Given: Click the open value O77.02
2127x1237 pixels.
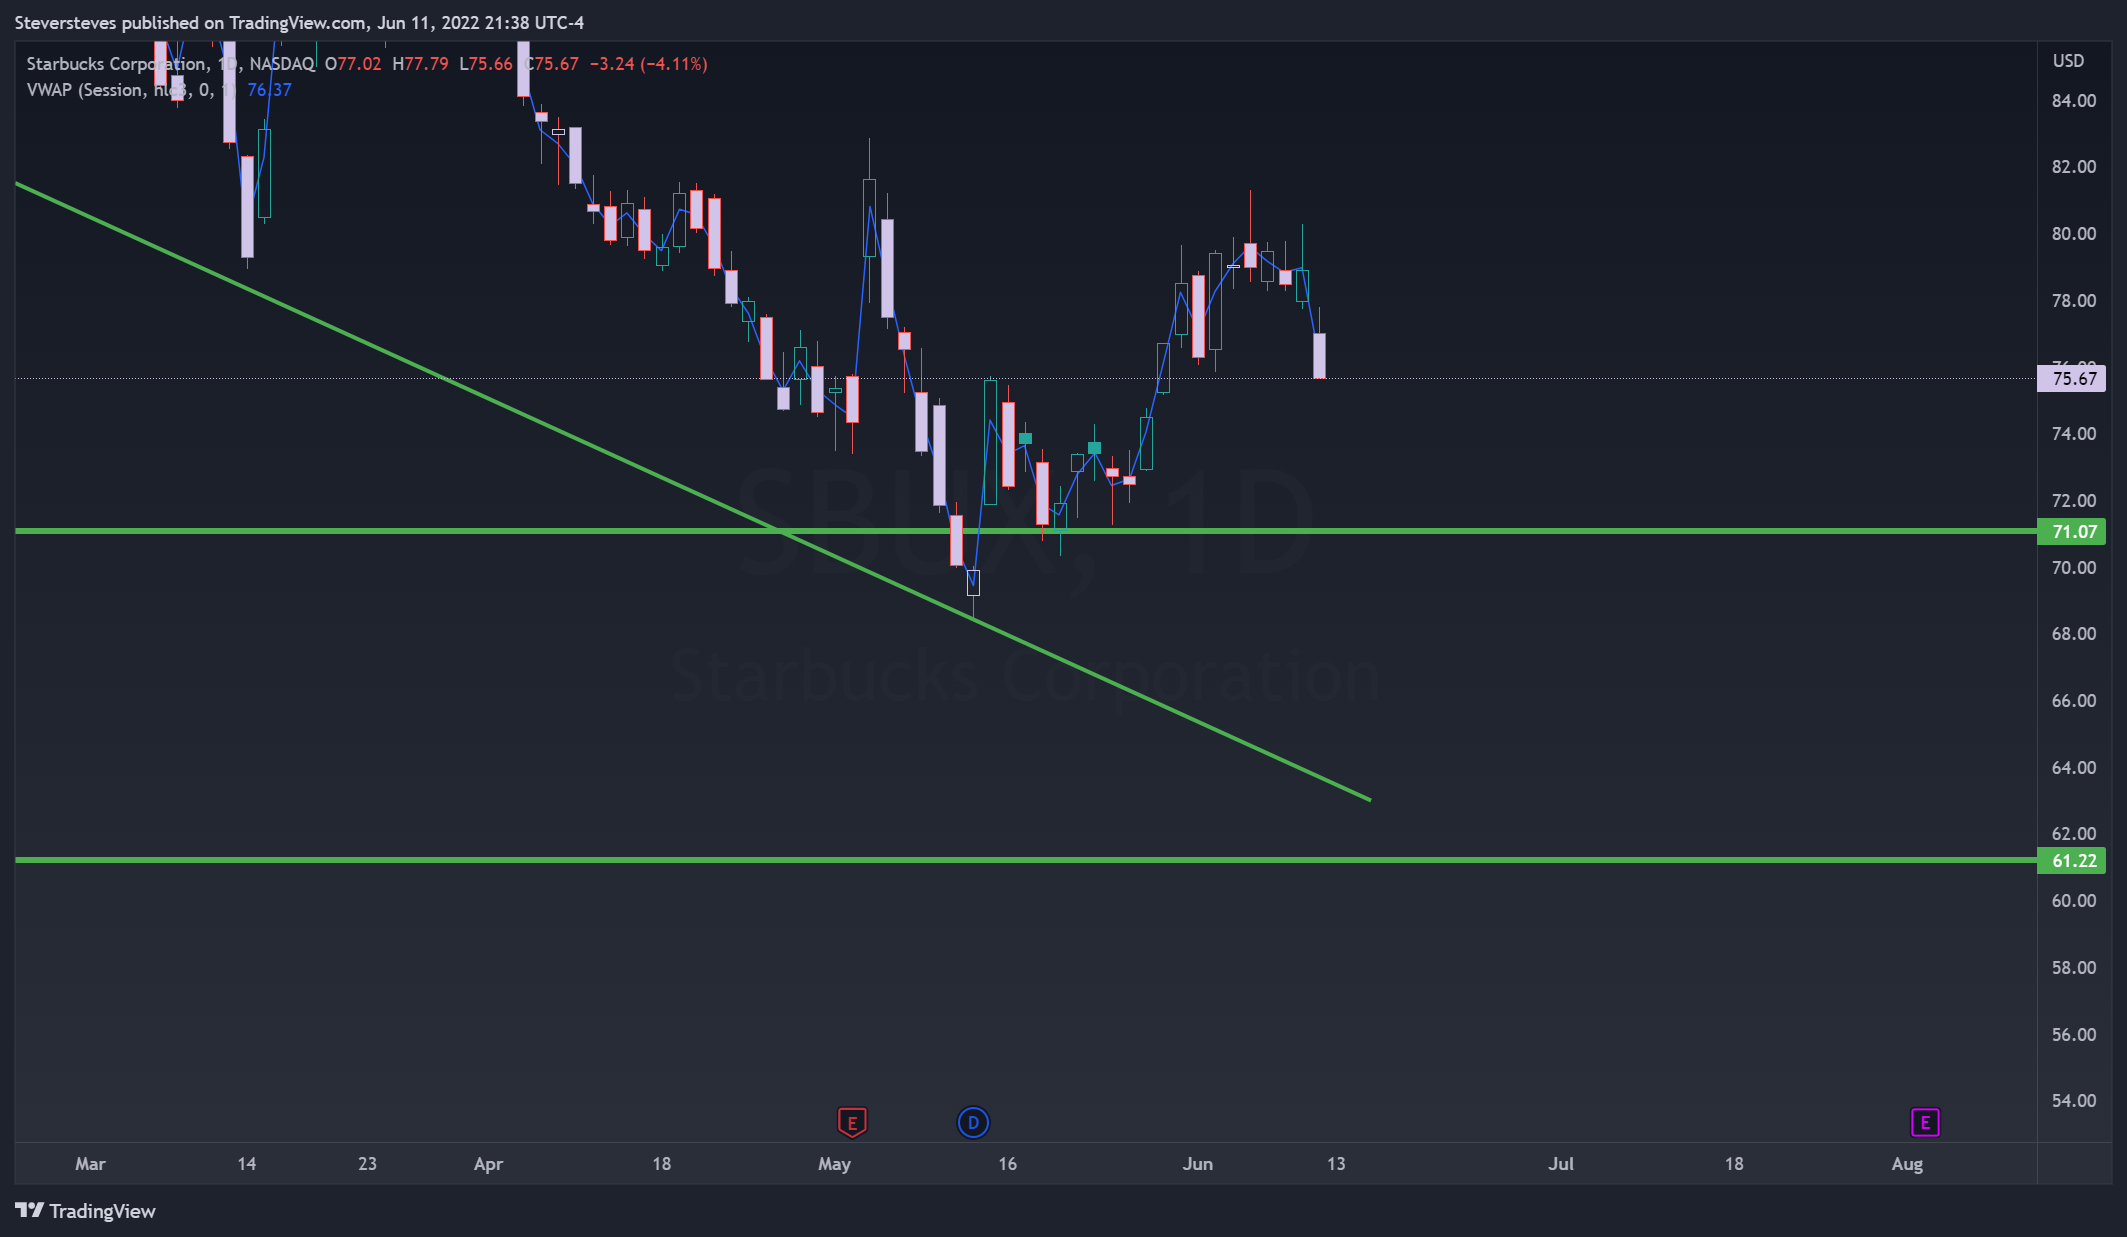Looking at the screenshot, I should [353, 64].
